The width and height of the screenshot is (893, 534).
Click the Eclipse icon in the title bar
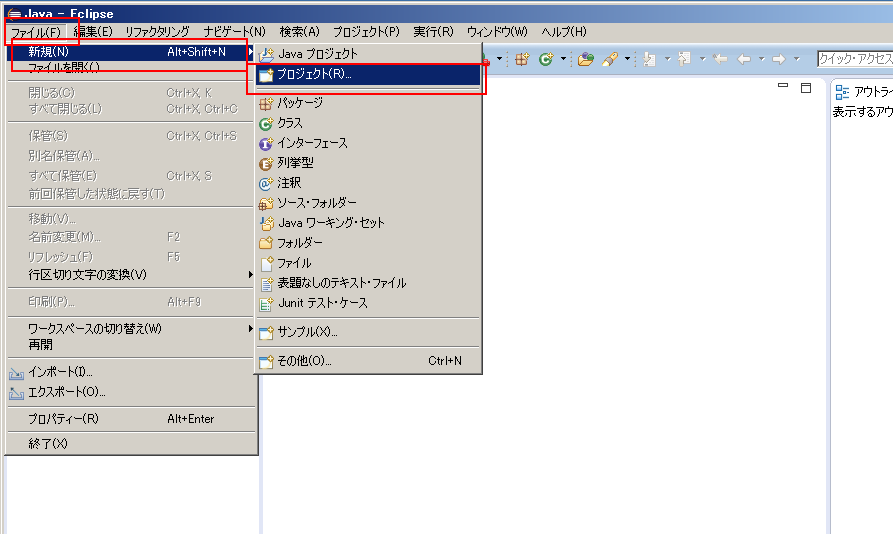(14, 14)
